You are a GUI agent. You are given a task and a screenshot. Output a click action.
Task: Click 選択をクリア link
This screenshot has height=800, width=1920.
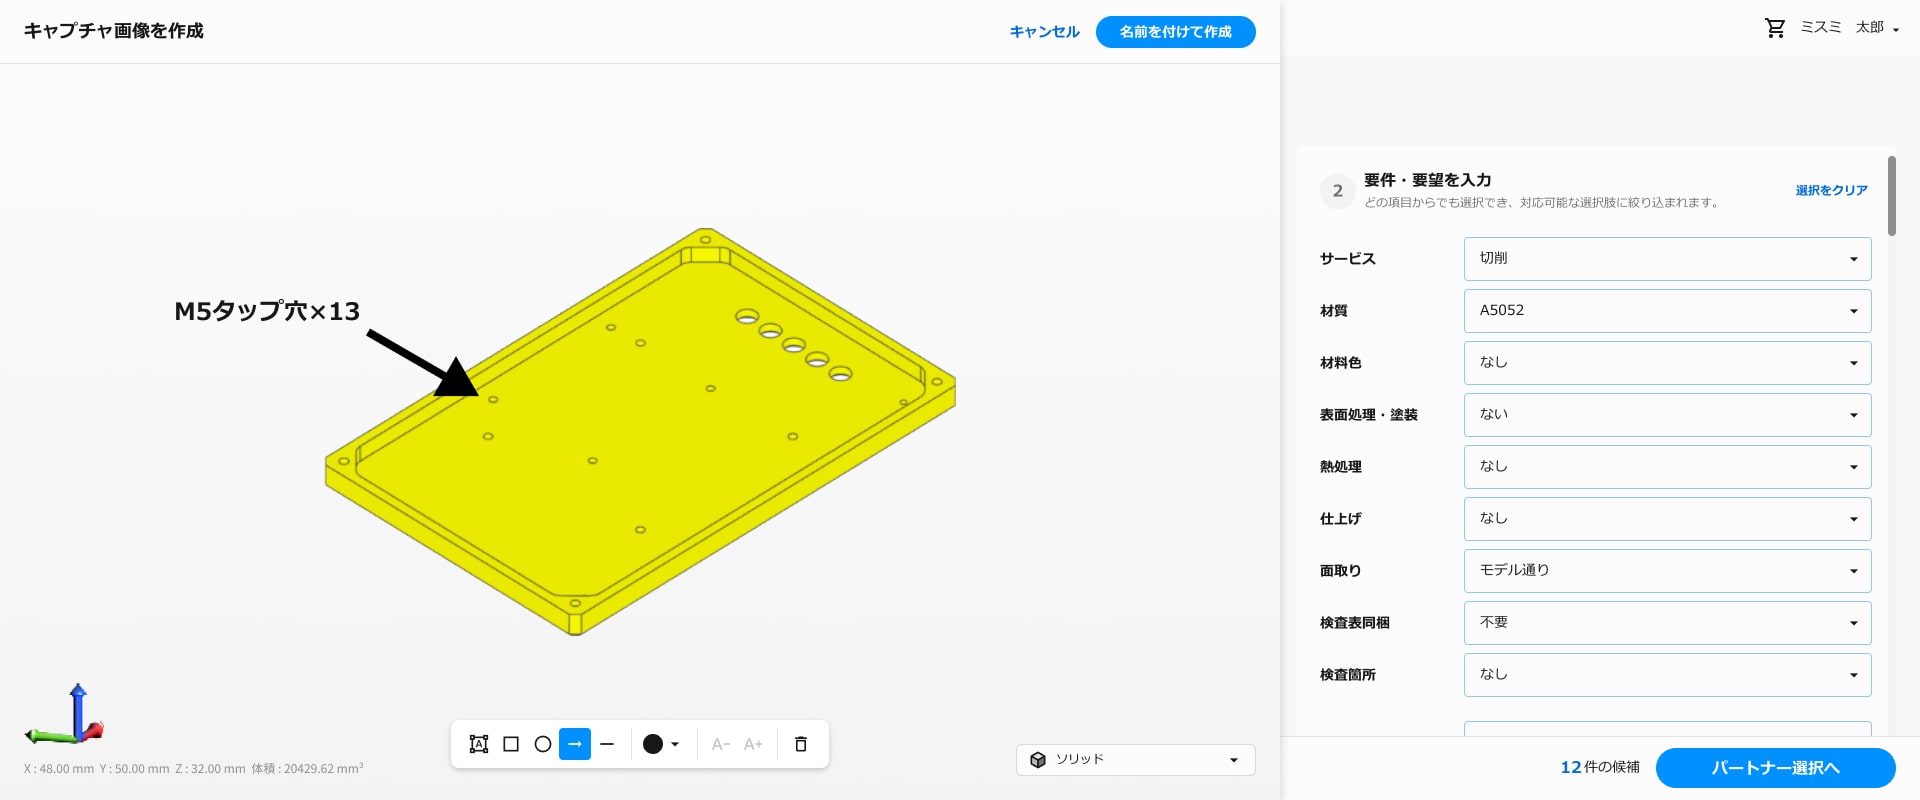pyautogui.click(x=1831, y=190)
